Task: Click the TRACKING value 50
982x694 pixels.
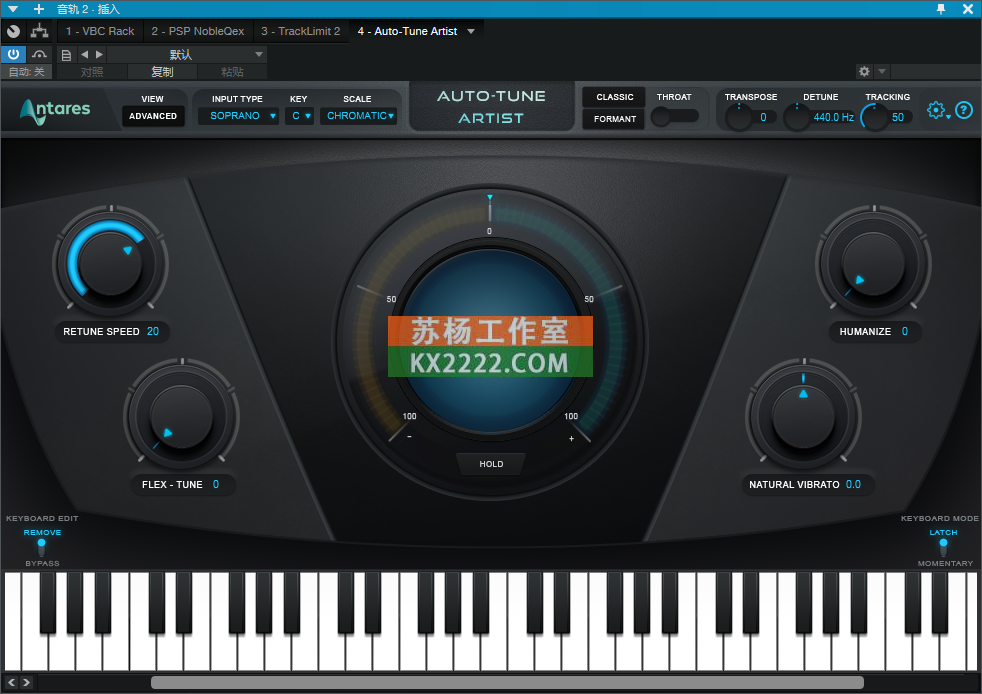Action: 897,117
